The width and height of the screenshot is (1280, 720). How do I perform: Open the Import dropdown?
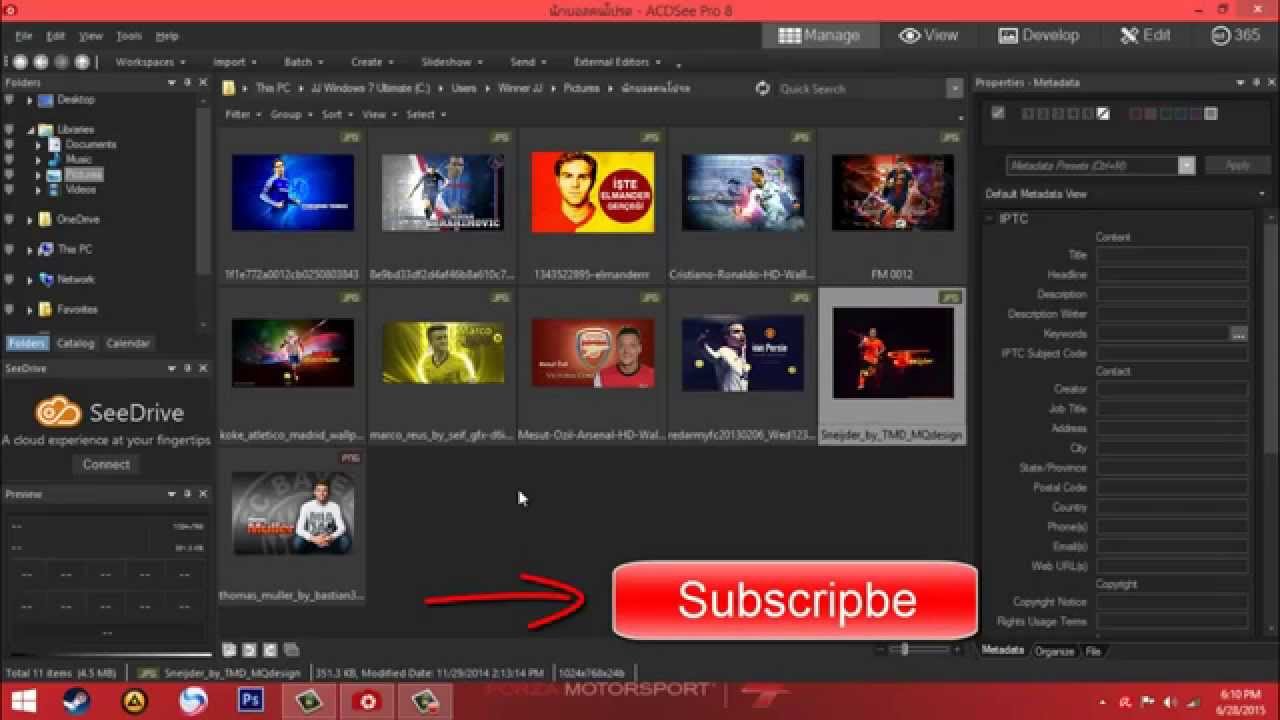coord(234,62)
